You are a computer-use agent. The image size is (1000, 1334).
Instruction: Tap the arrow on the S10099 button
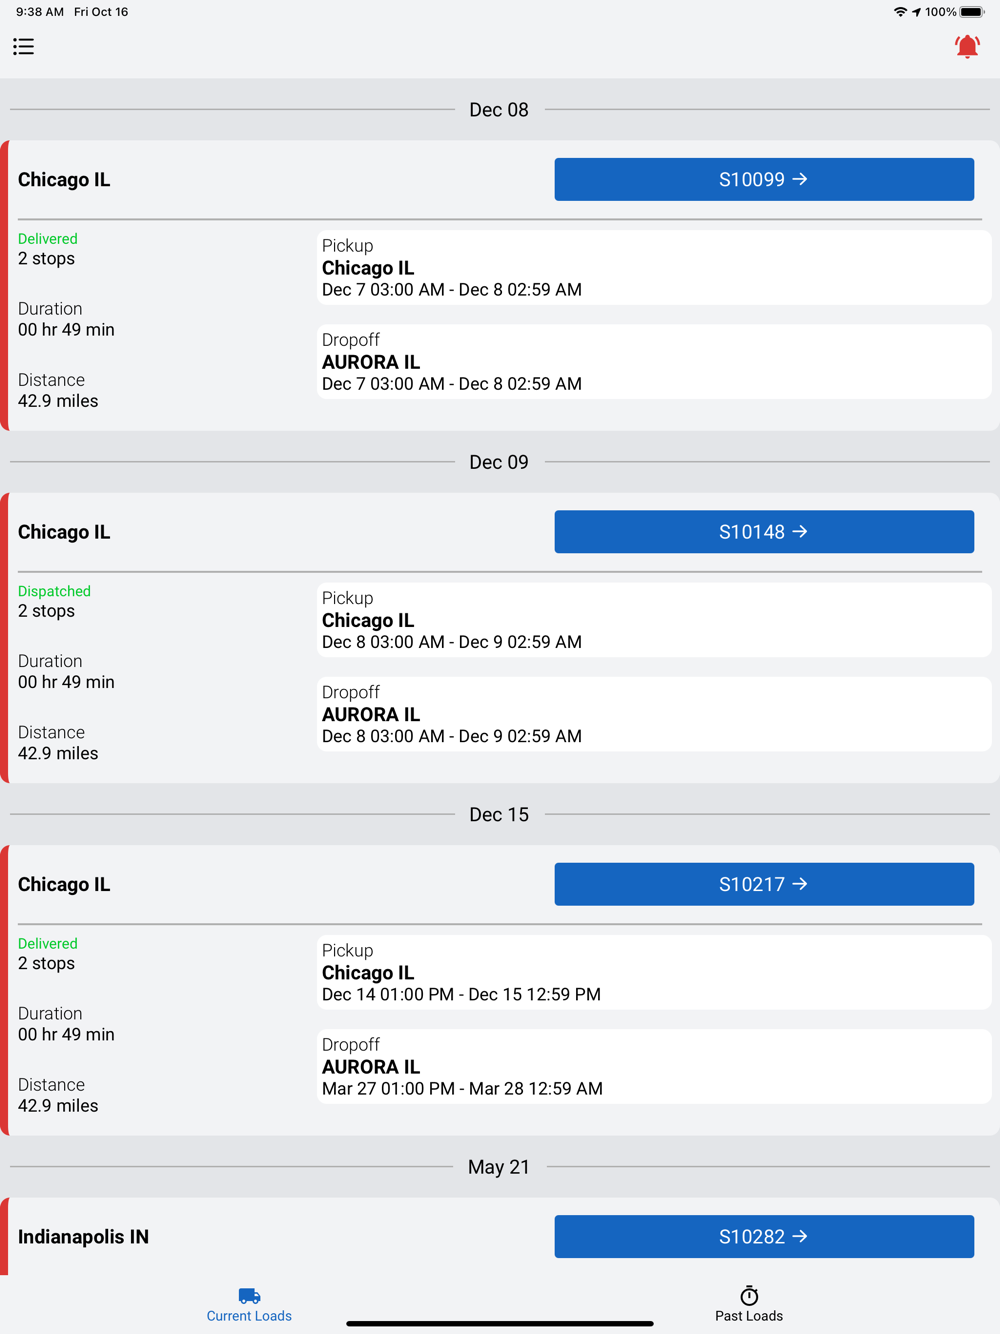tap(800, 179)
